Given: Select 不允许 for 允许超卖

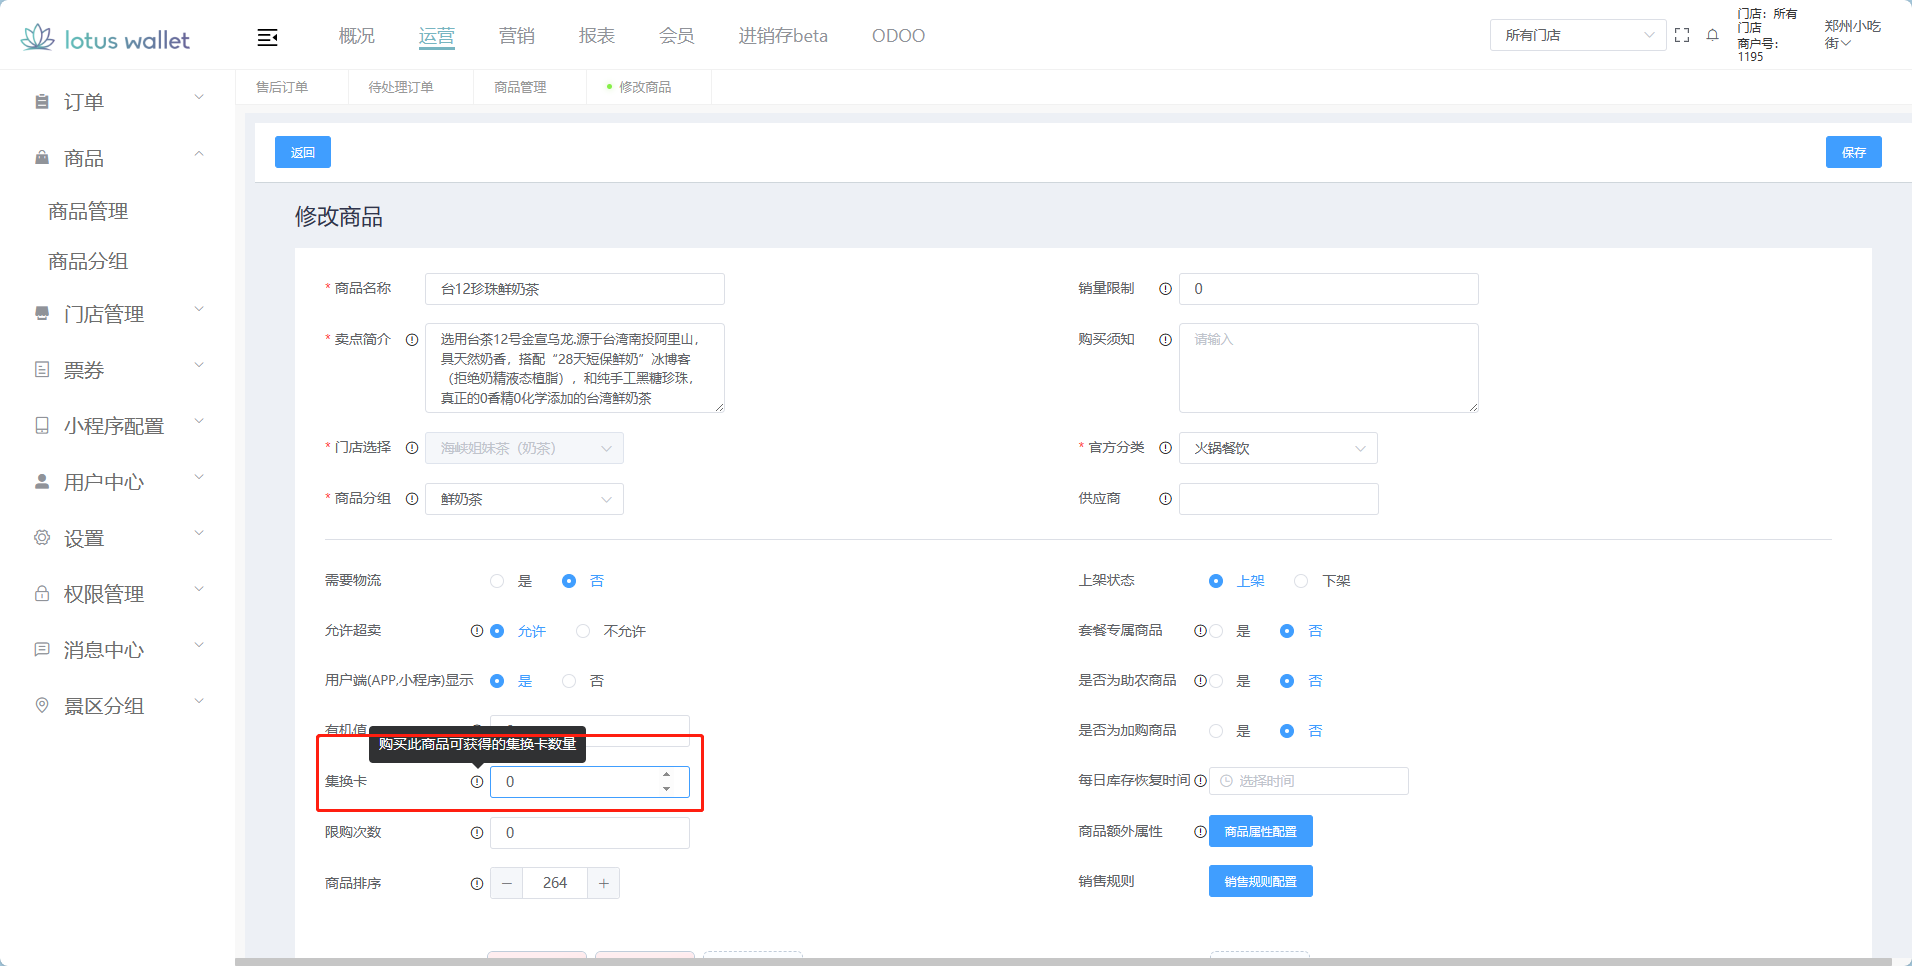Looking at the screenshot, I should tap(583, 631).
